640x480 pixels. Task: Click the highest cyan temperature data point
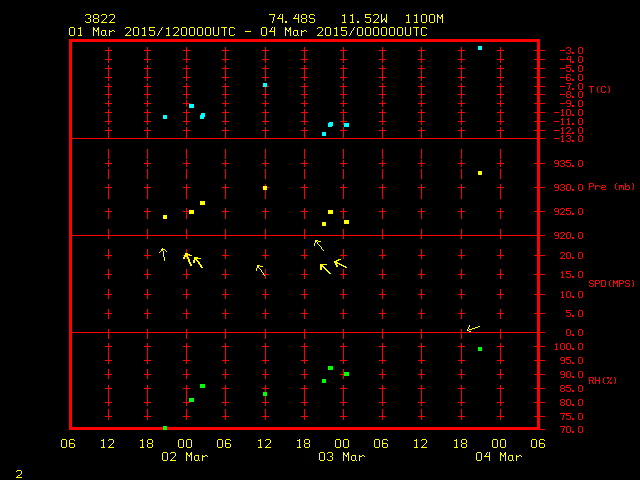[x=480, y=48]
